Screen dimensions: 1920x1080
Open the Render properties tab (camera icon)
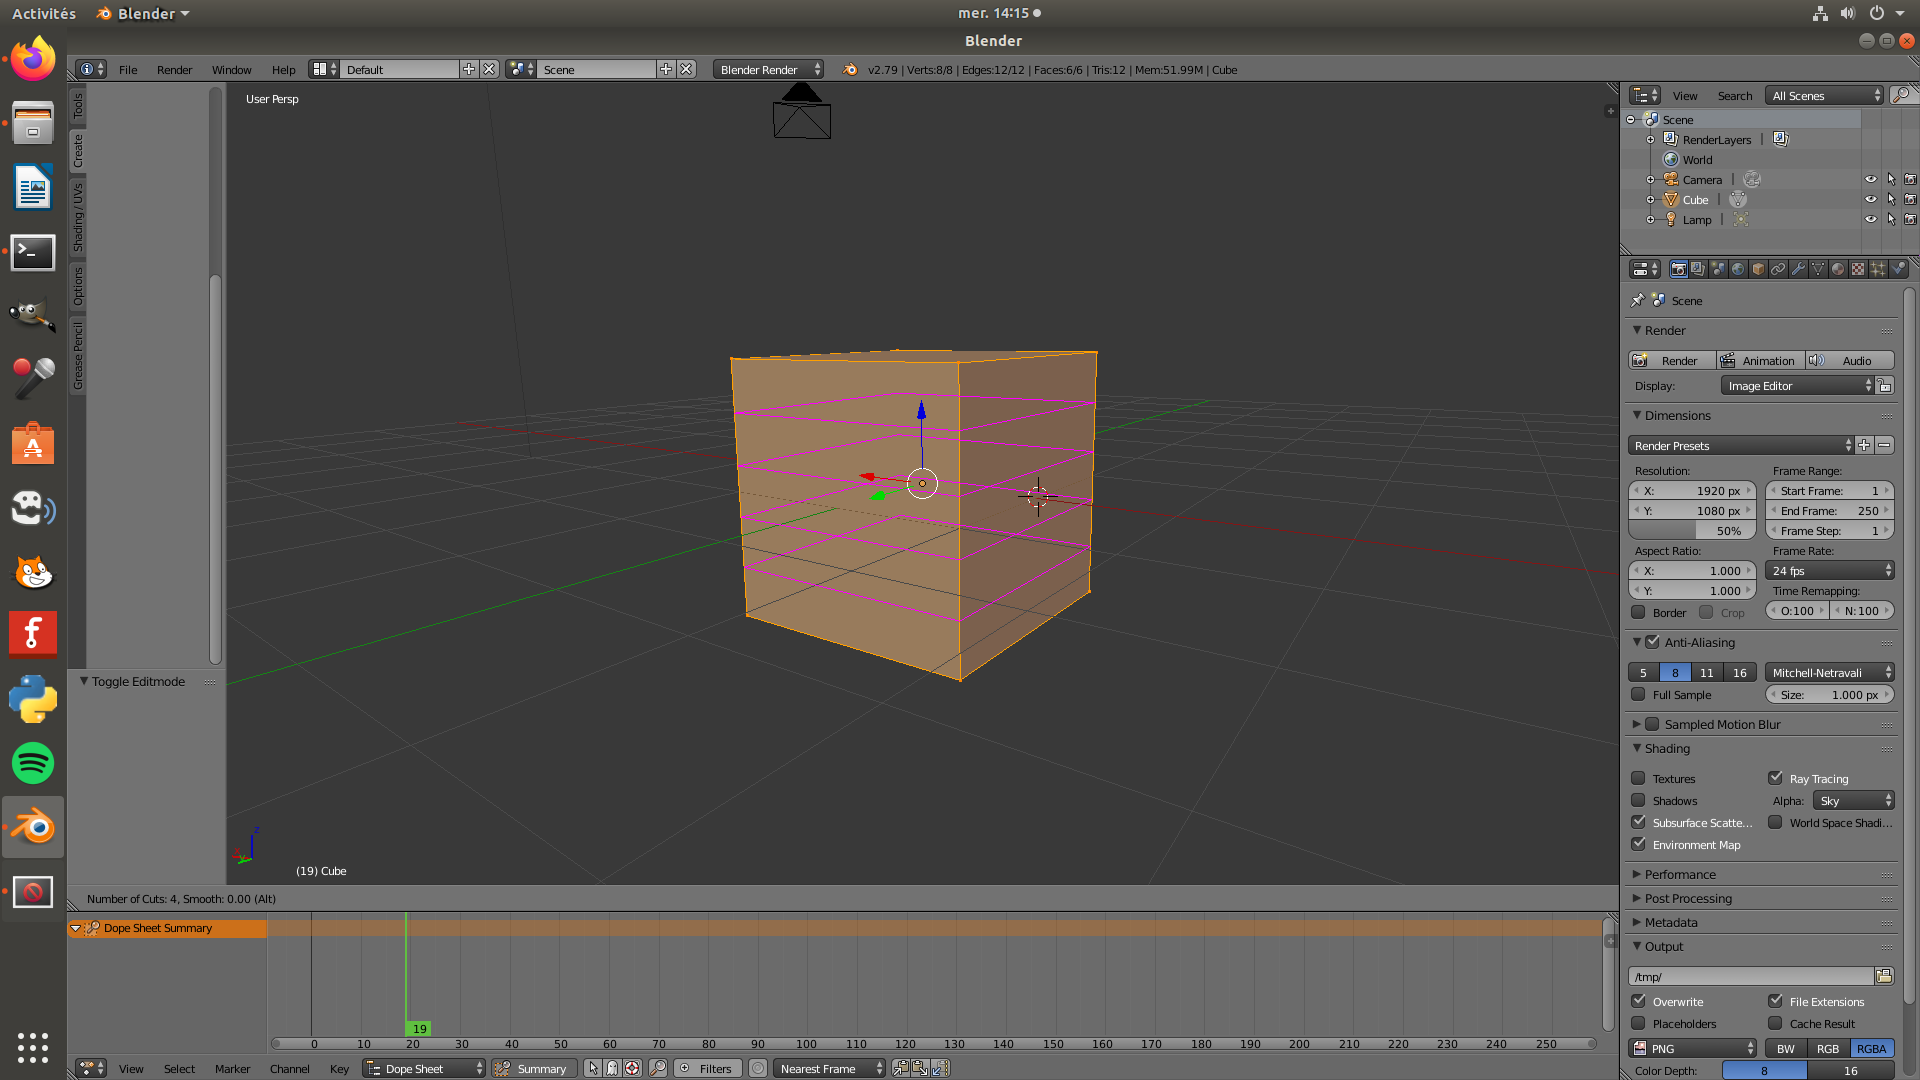[1678, 269]
